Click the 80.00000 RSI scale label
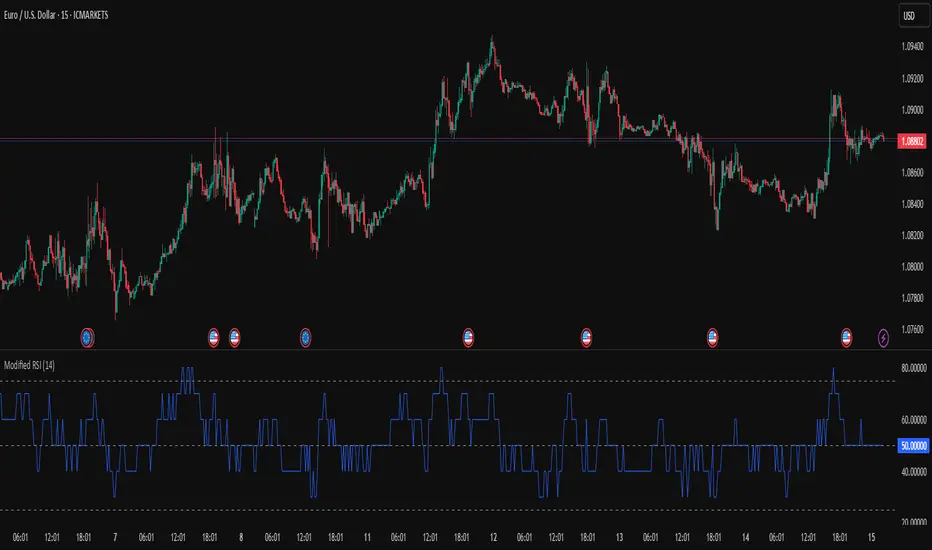 911,368
